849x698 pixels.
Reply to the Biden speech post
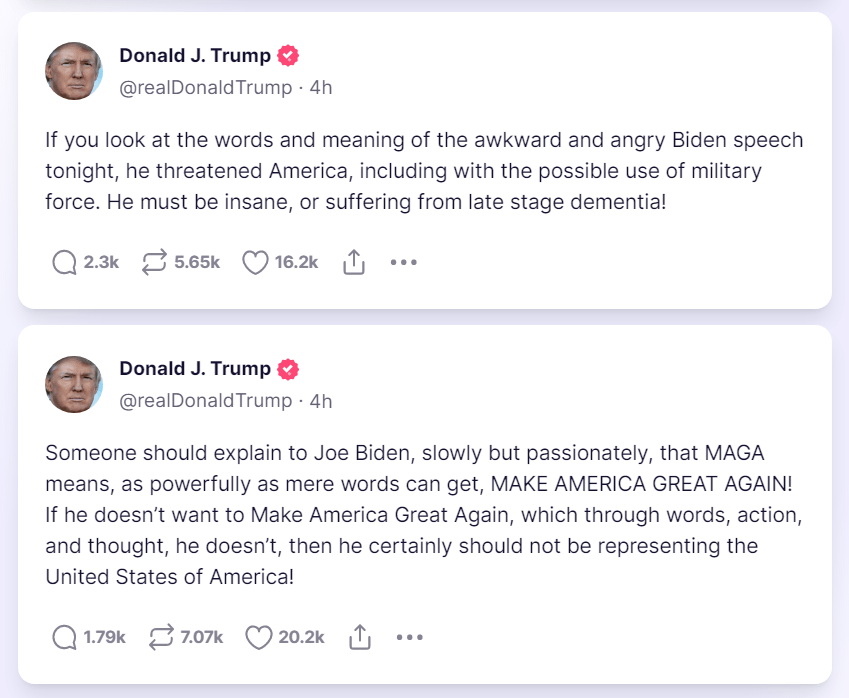pyautogui.click(x=65, y=263)
